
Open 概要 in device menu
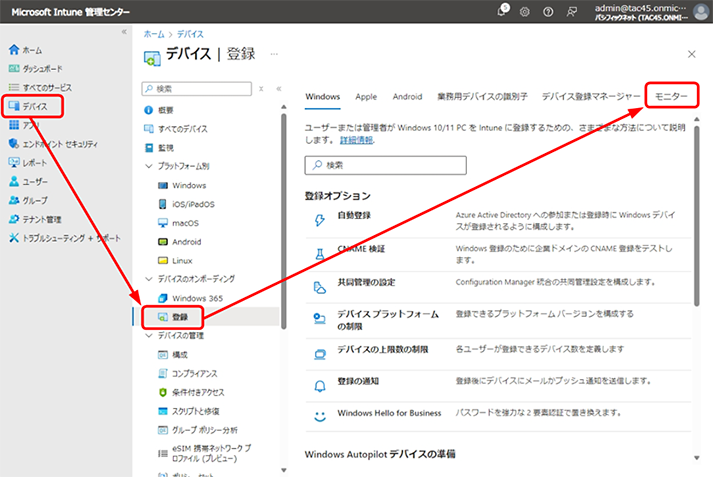pyautogui.click(x=159, y=110)
